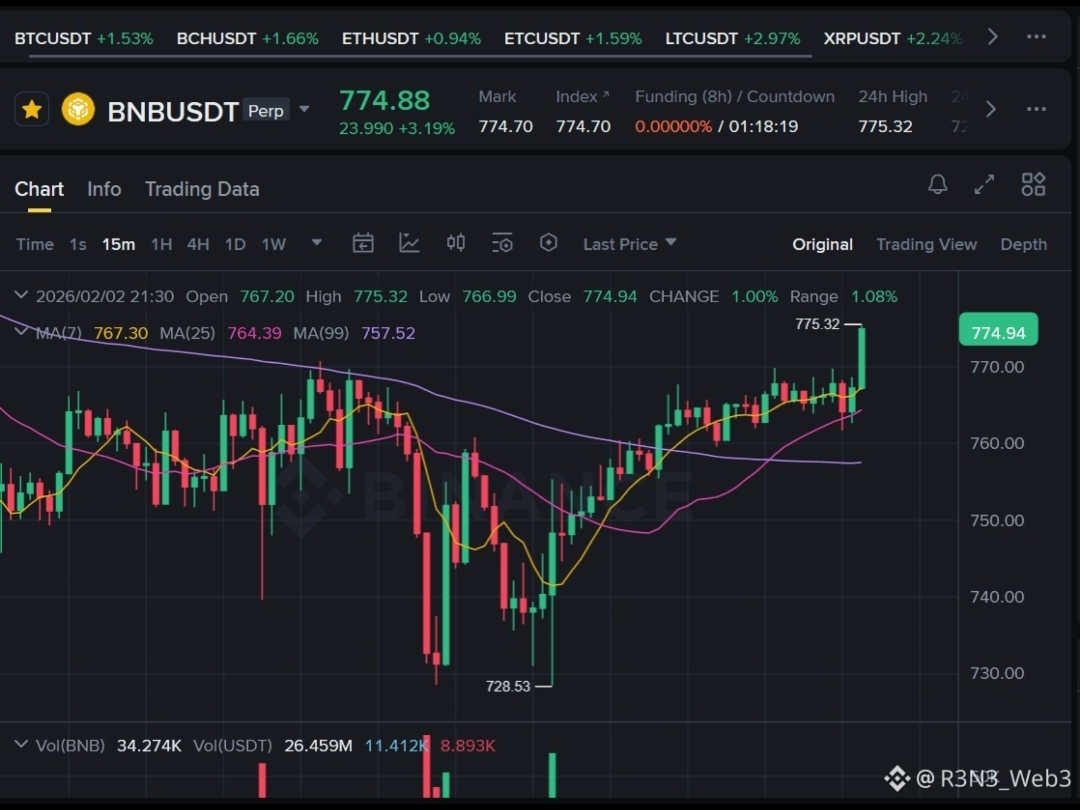
Task: Click the MA(99) indicator label
Action: [x=321, y=333]
